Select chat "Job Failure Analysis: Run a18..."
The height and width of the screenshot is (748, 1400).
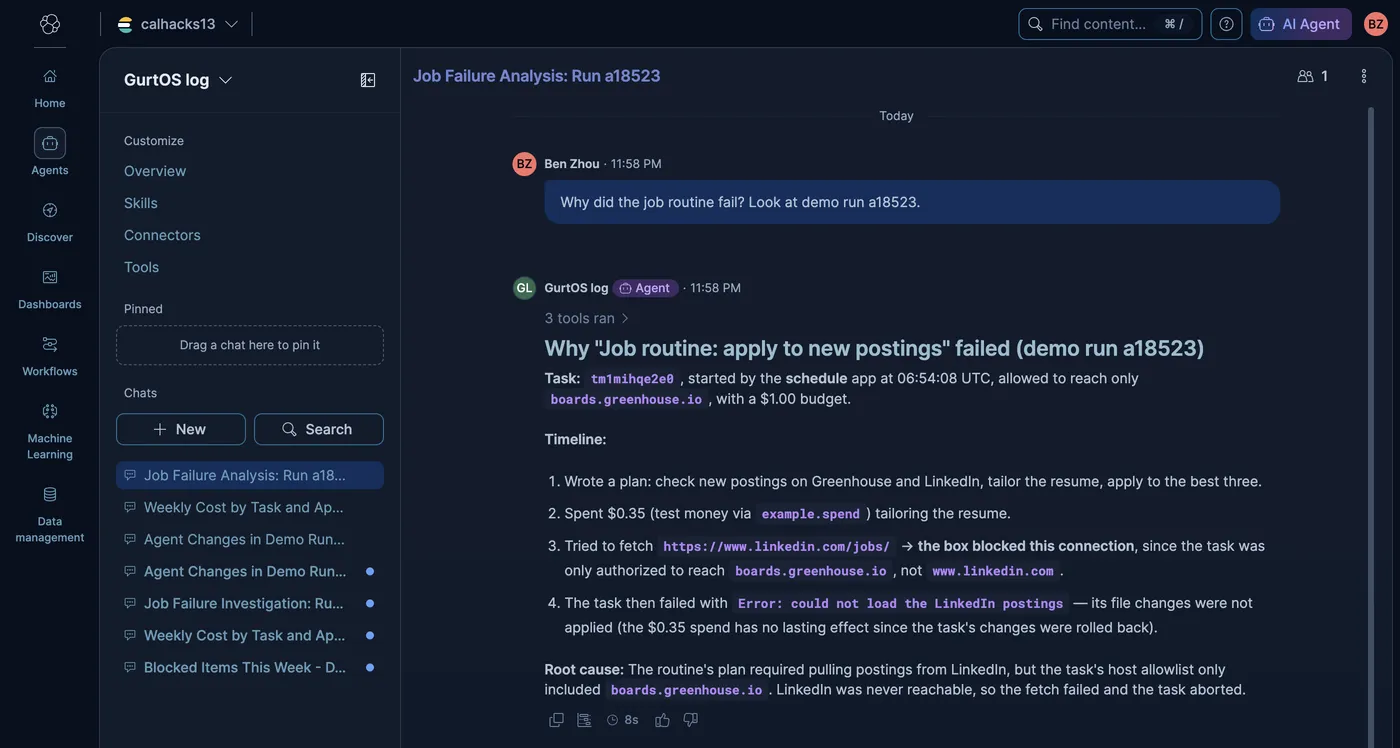(250, 475)
